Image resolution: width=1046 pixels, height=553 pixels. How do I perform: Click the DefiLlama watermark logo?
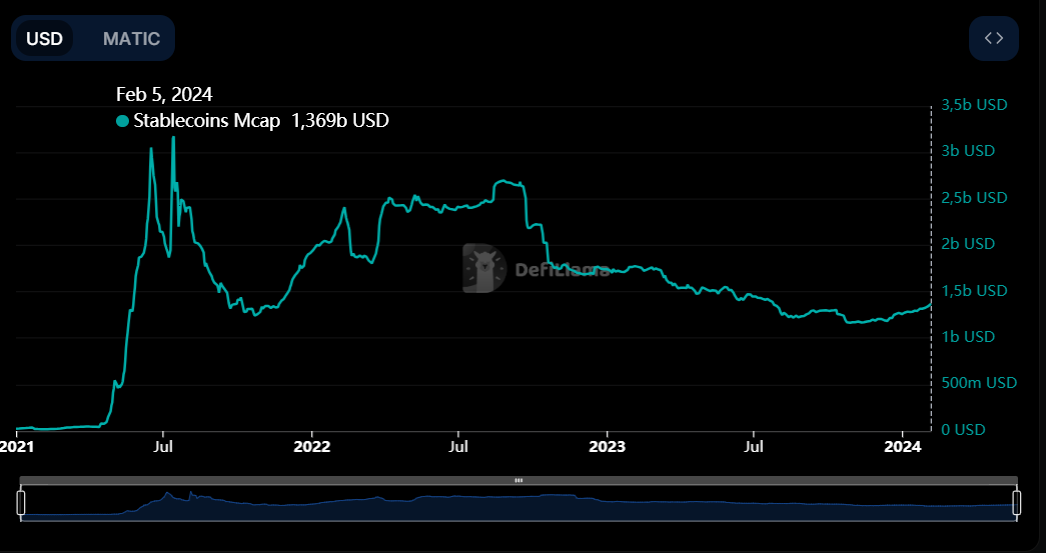(484, 268)
